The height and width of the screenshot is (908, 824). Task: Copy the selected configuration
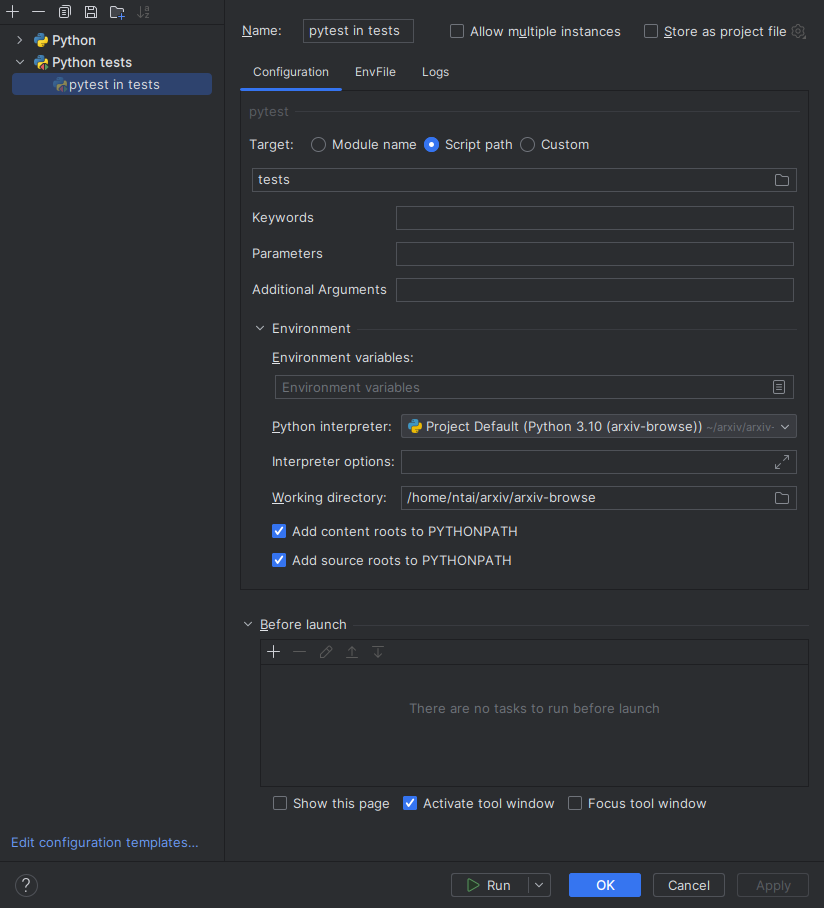65,12
